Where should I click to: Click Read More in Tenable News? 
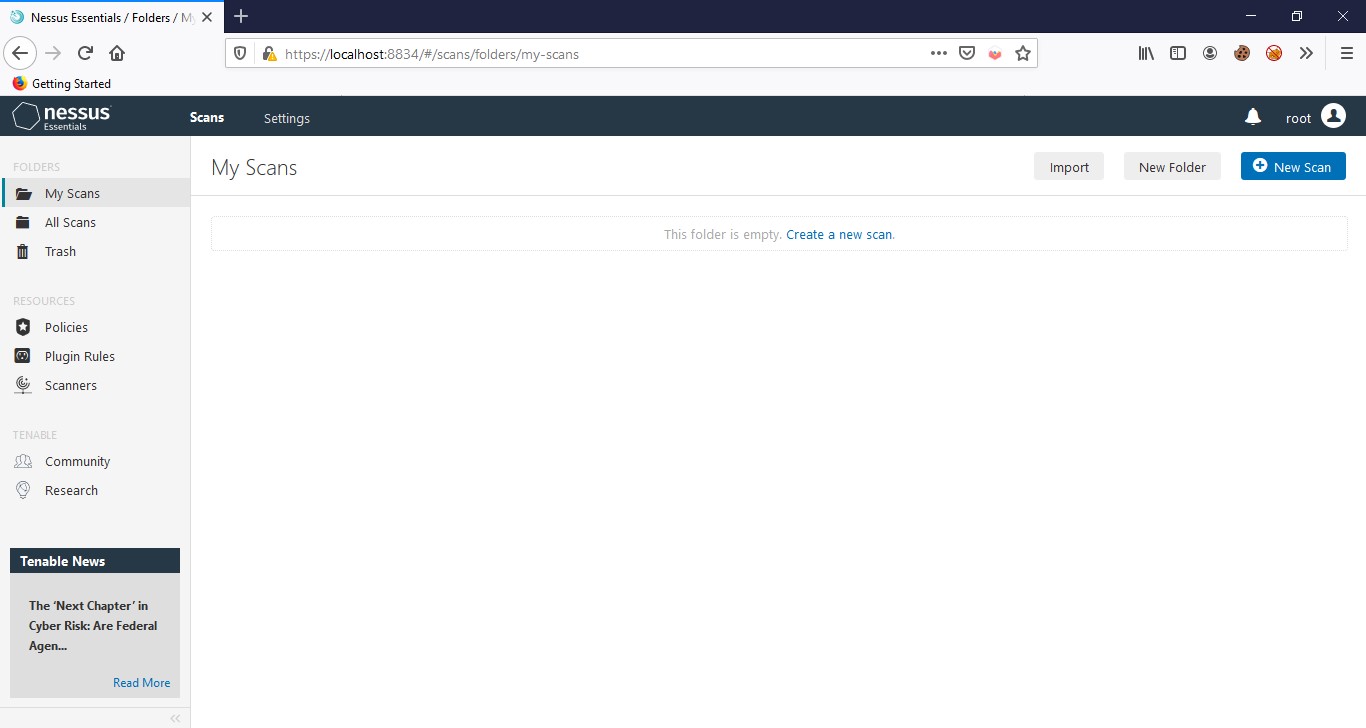[x=141, y=683]
